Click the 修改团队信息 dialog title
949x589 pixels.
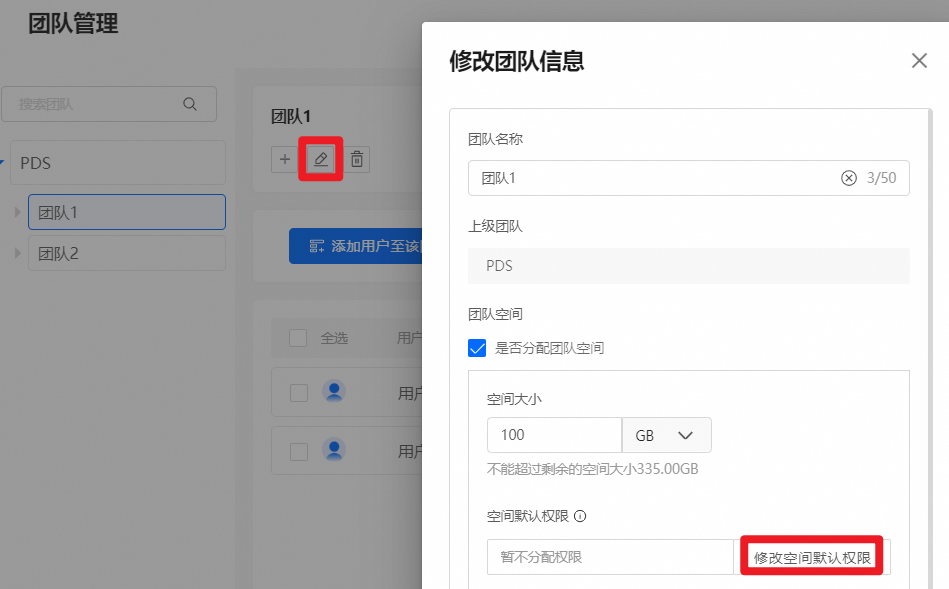516,61
